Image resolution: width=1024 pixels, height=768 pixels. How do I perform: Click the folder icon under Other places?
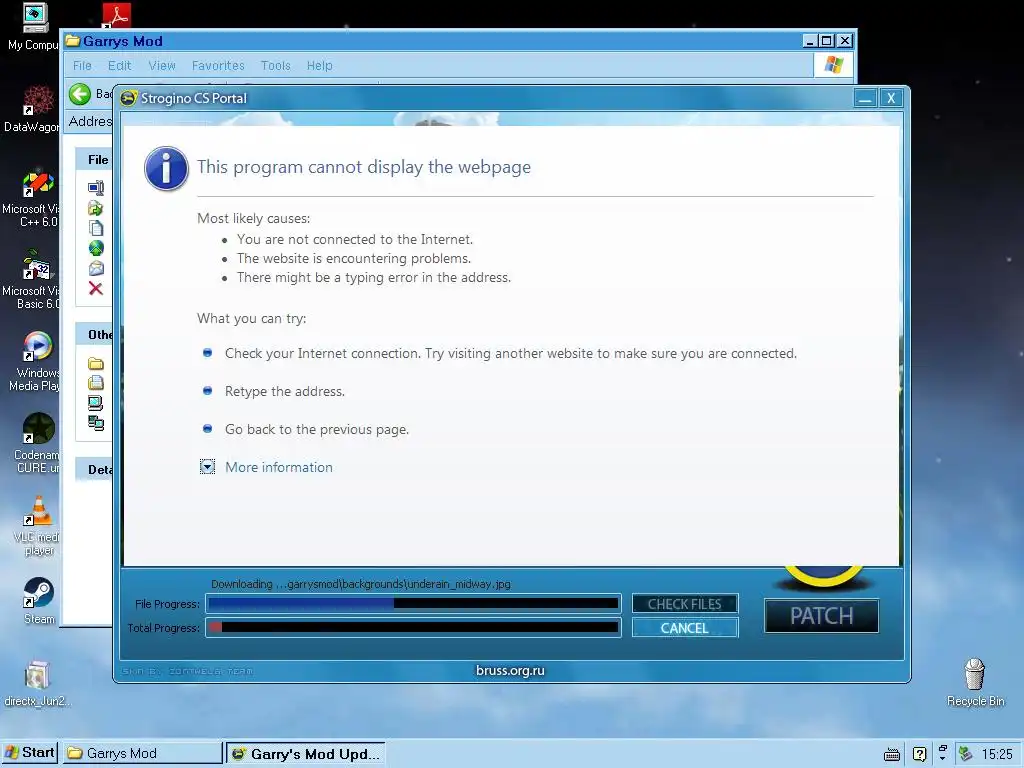point(96,363)
